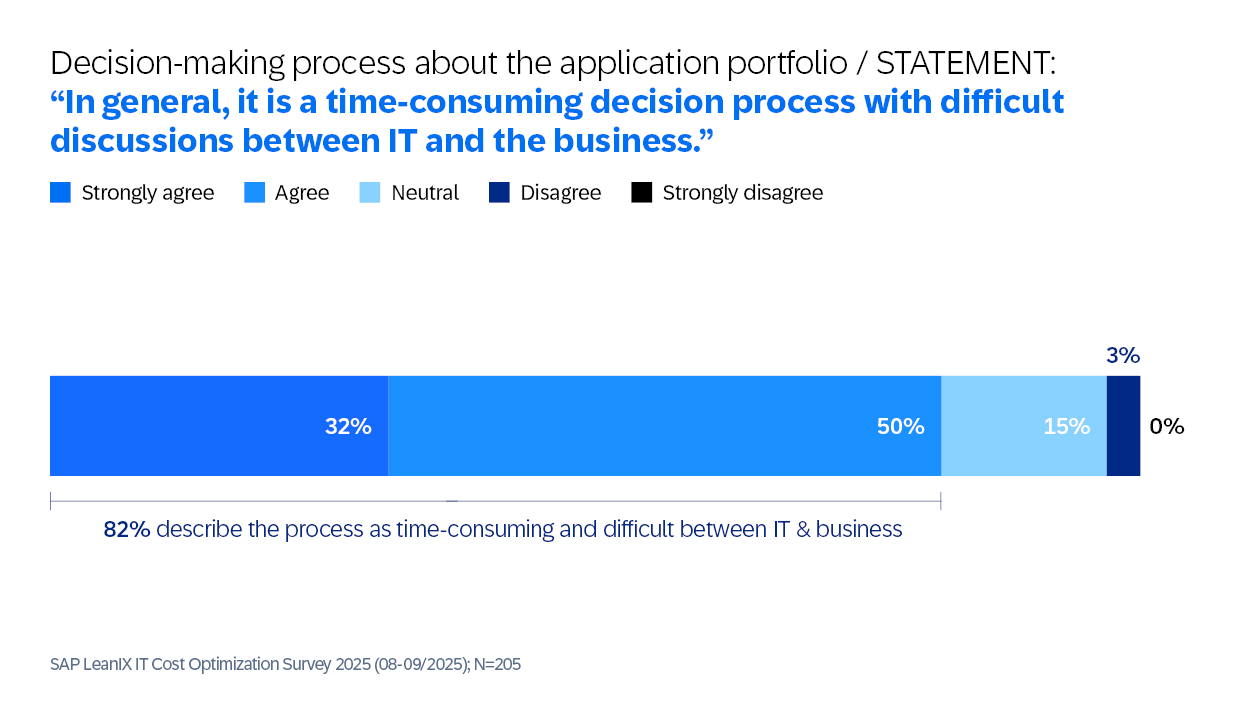Select the Neutral legend color swatch

pos(370,193)
